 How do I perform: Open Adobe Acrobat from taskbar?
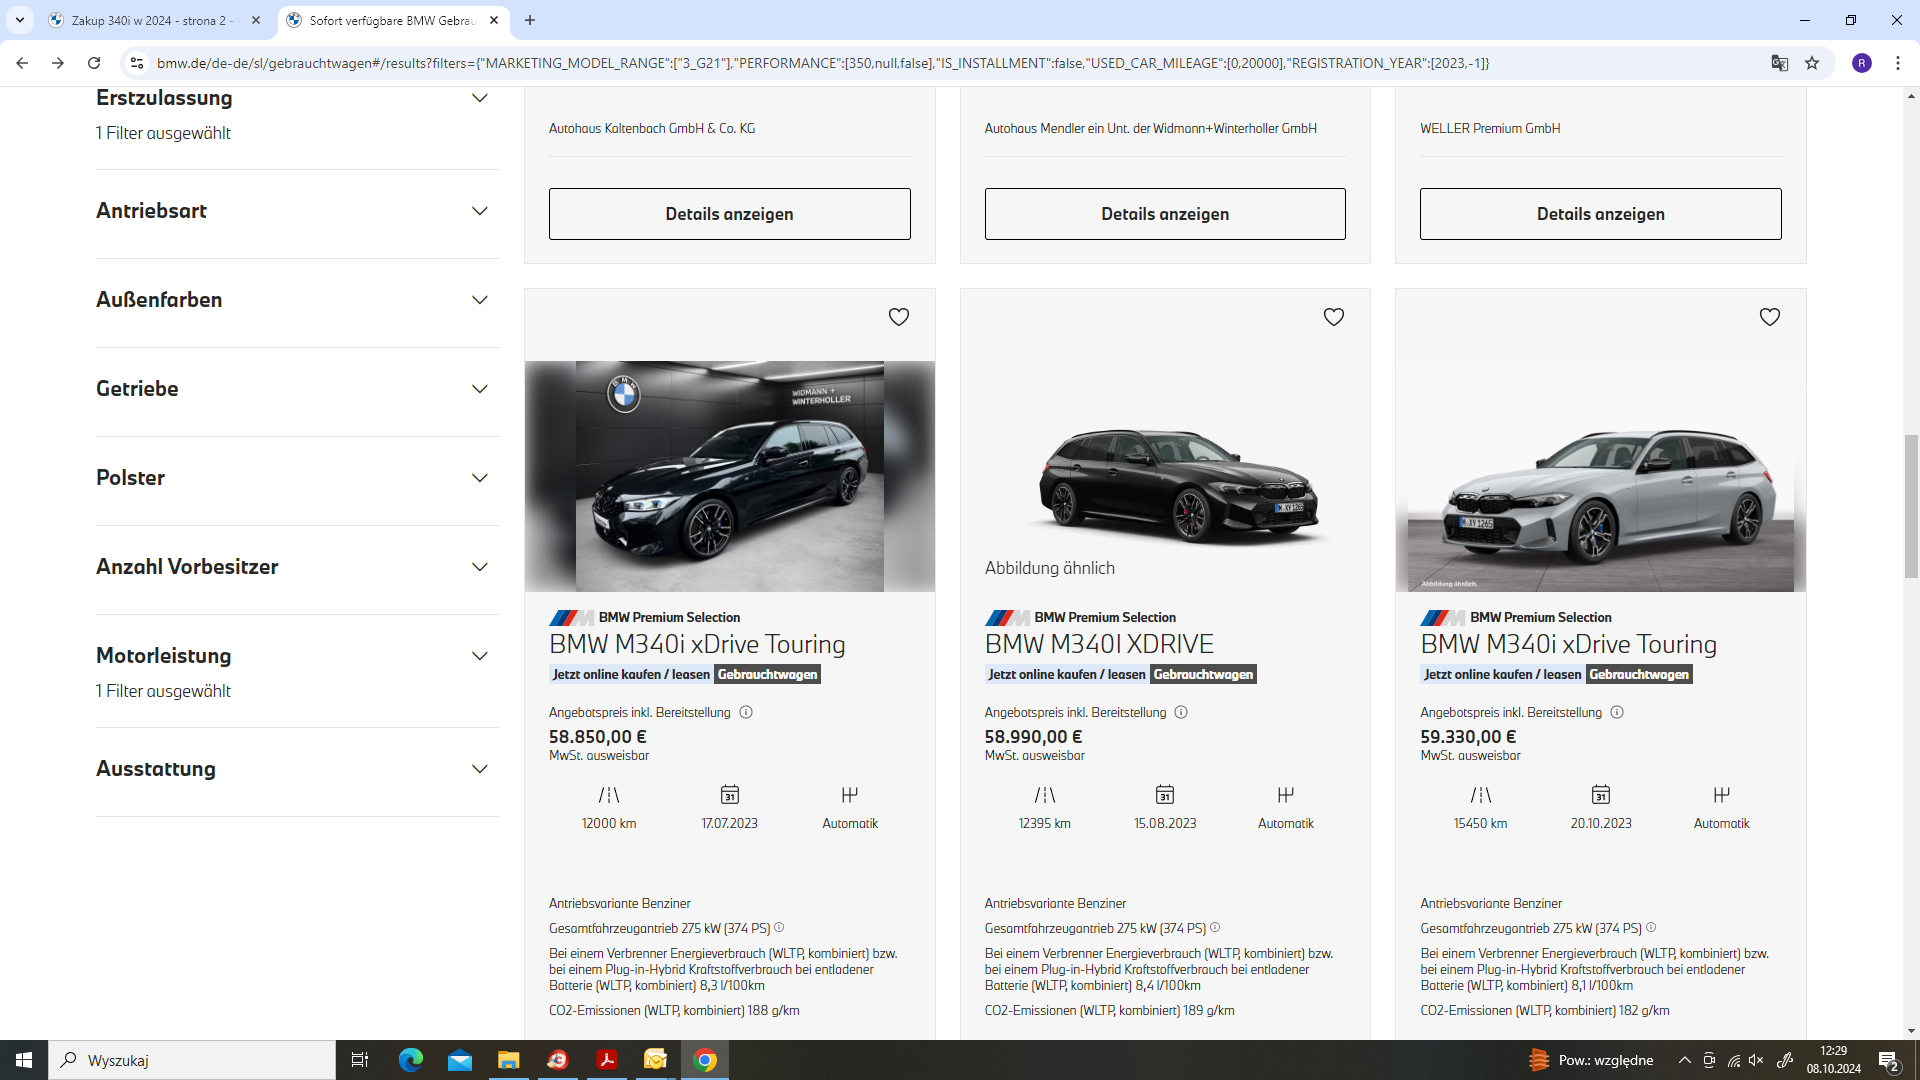[x=607, y=1060]
